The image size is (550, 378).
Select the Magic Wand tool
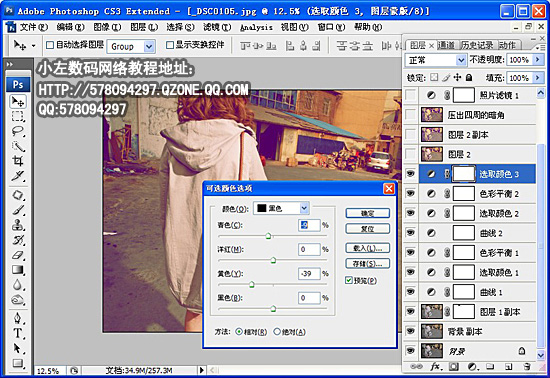pyautogui.click(x=18, y=146)
